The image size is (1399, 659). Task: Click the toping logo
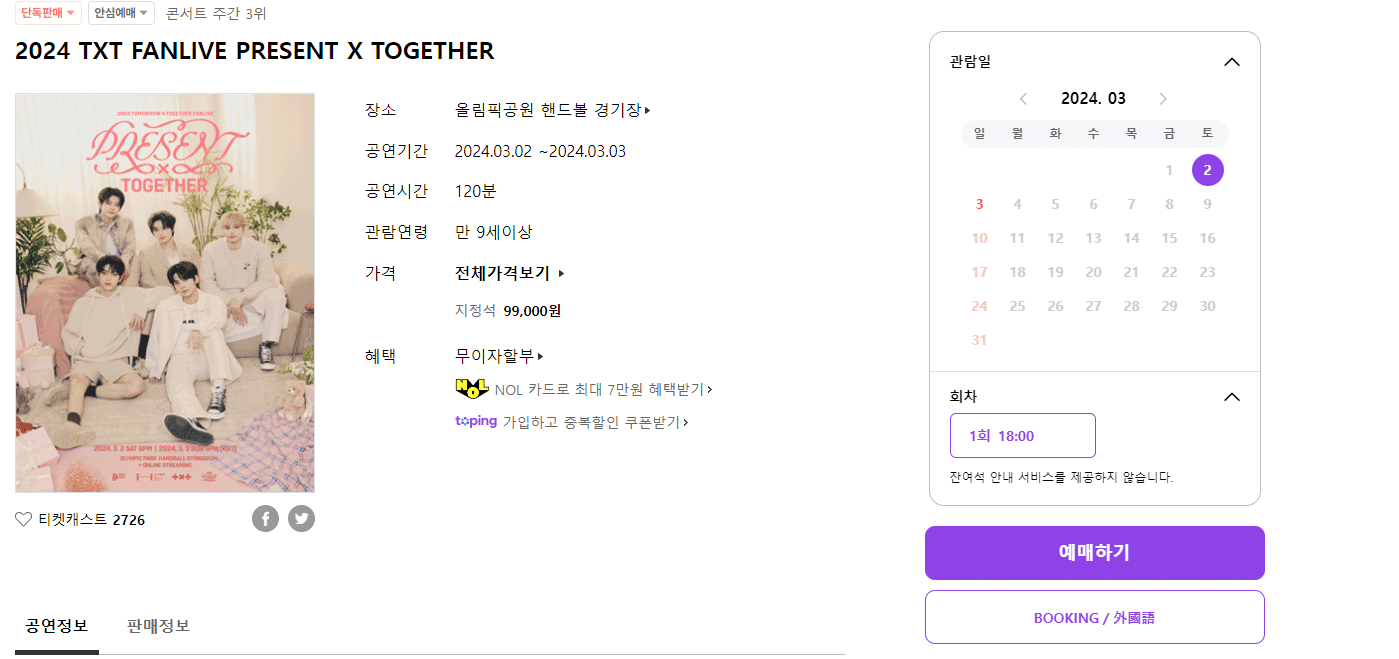coord(475,421)
